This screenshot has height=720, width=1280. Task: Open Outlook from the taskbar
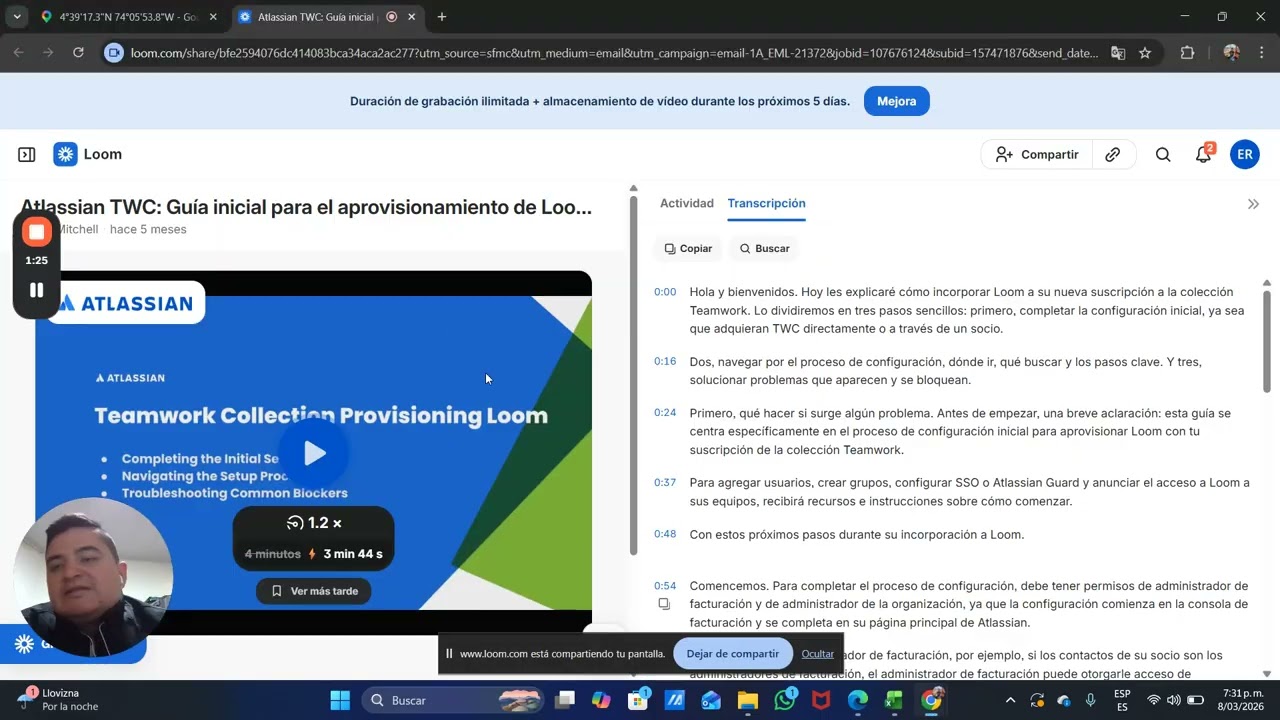(x=711, y=700)
